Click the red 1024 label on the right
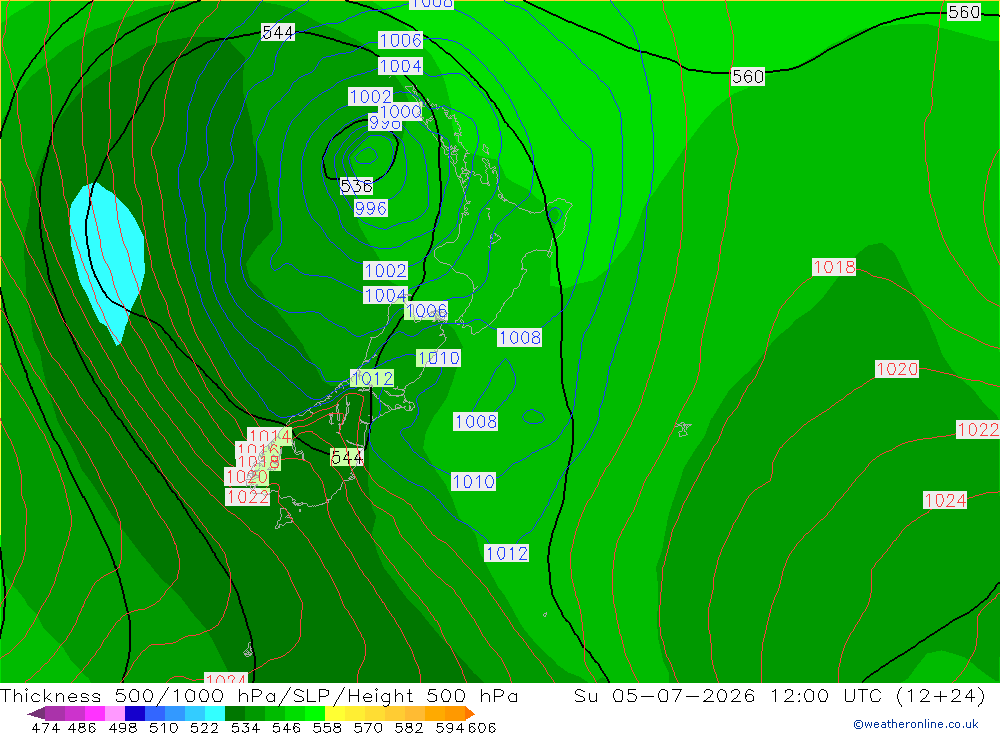Screen dimensions: 1000x733 [945, 500]
